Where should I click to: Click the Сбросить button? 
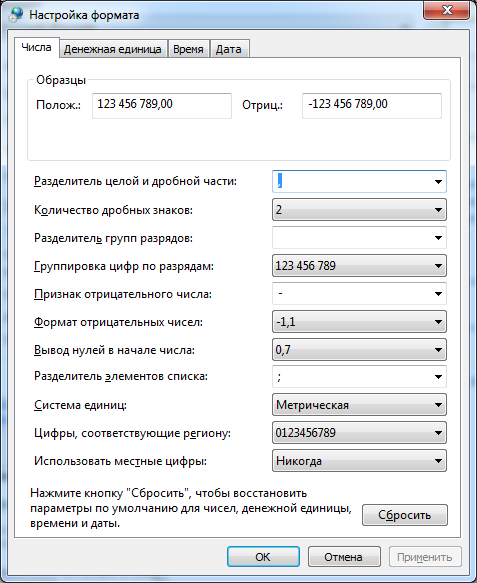click(x=405, y=515)
